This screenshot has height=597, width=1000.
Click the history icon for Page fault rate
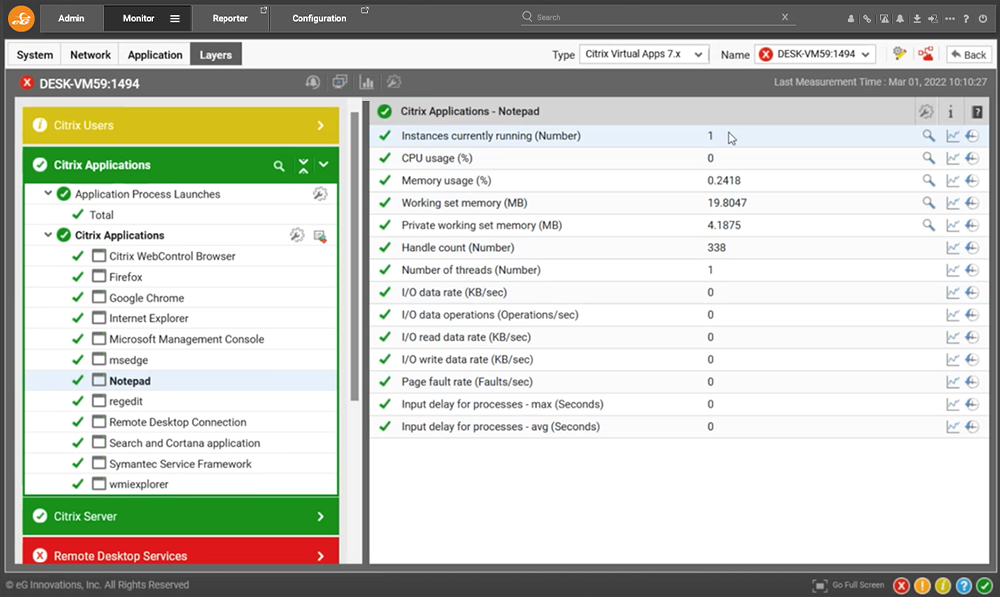coord(972,382)
